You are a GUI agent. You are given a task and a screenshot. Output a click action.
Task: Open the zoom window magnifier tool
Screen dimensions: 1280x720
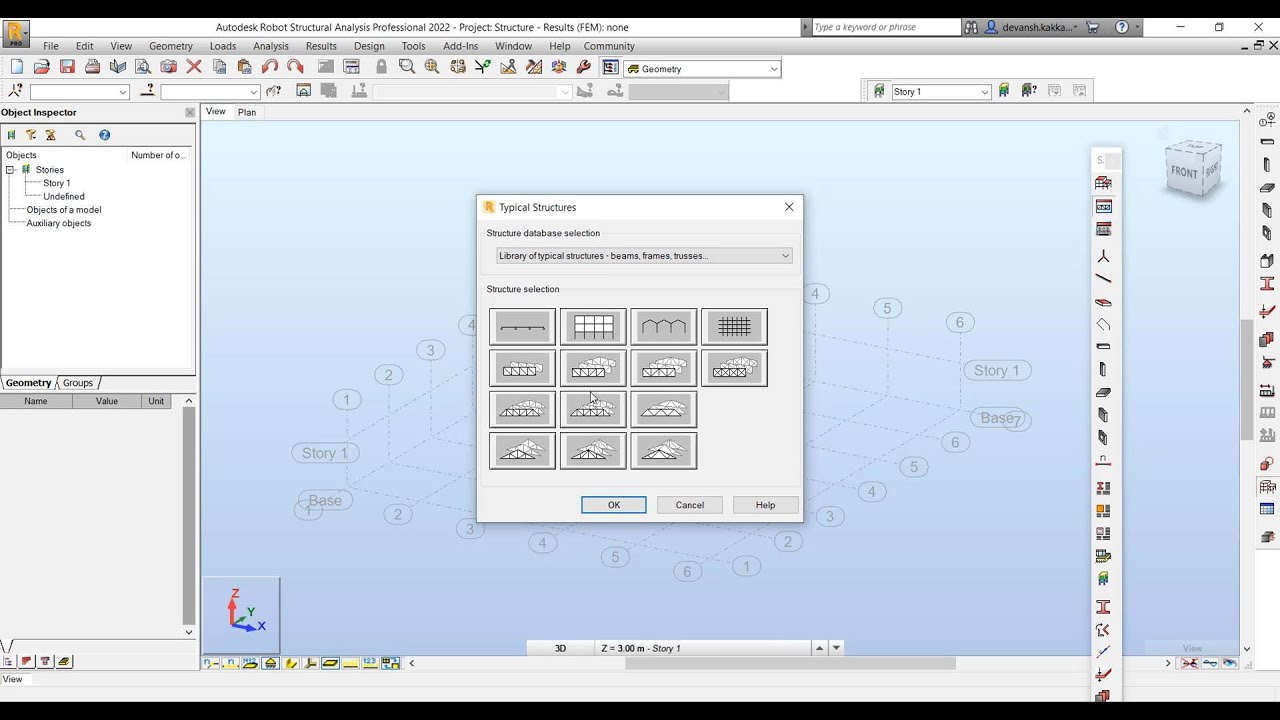[407, 67]
